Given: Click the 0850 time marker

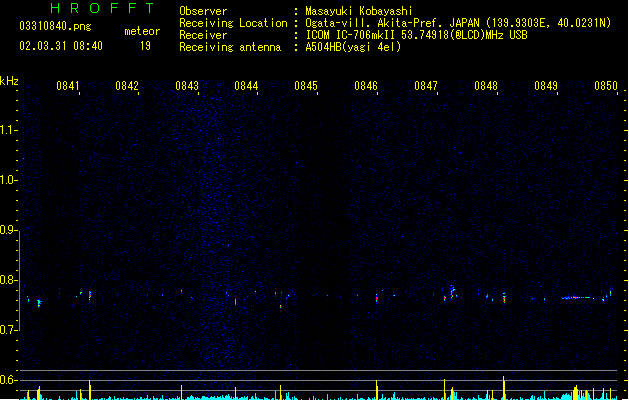Looking at the screenshot, I should point(606,86).
